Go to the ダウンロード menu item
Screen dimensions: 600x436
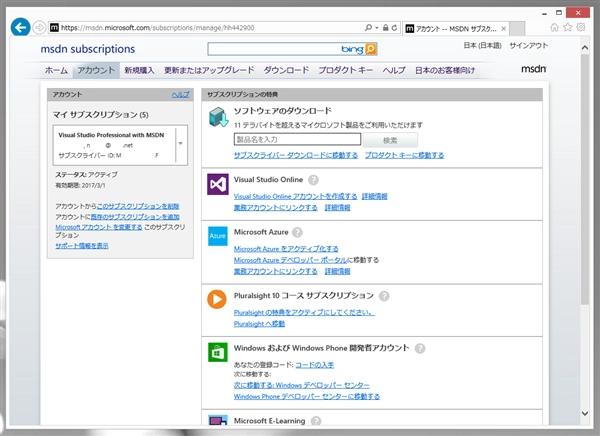coord(286,70)
